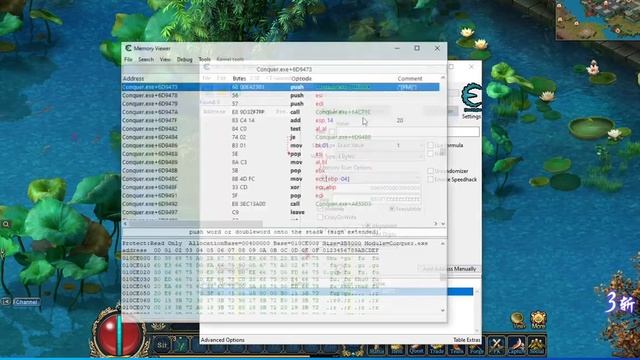Click the disassembler horizontal scroll-right arrow
Viewport: 640px width, 360px height.
pos(436,224)
